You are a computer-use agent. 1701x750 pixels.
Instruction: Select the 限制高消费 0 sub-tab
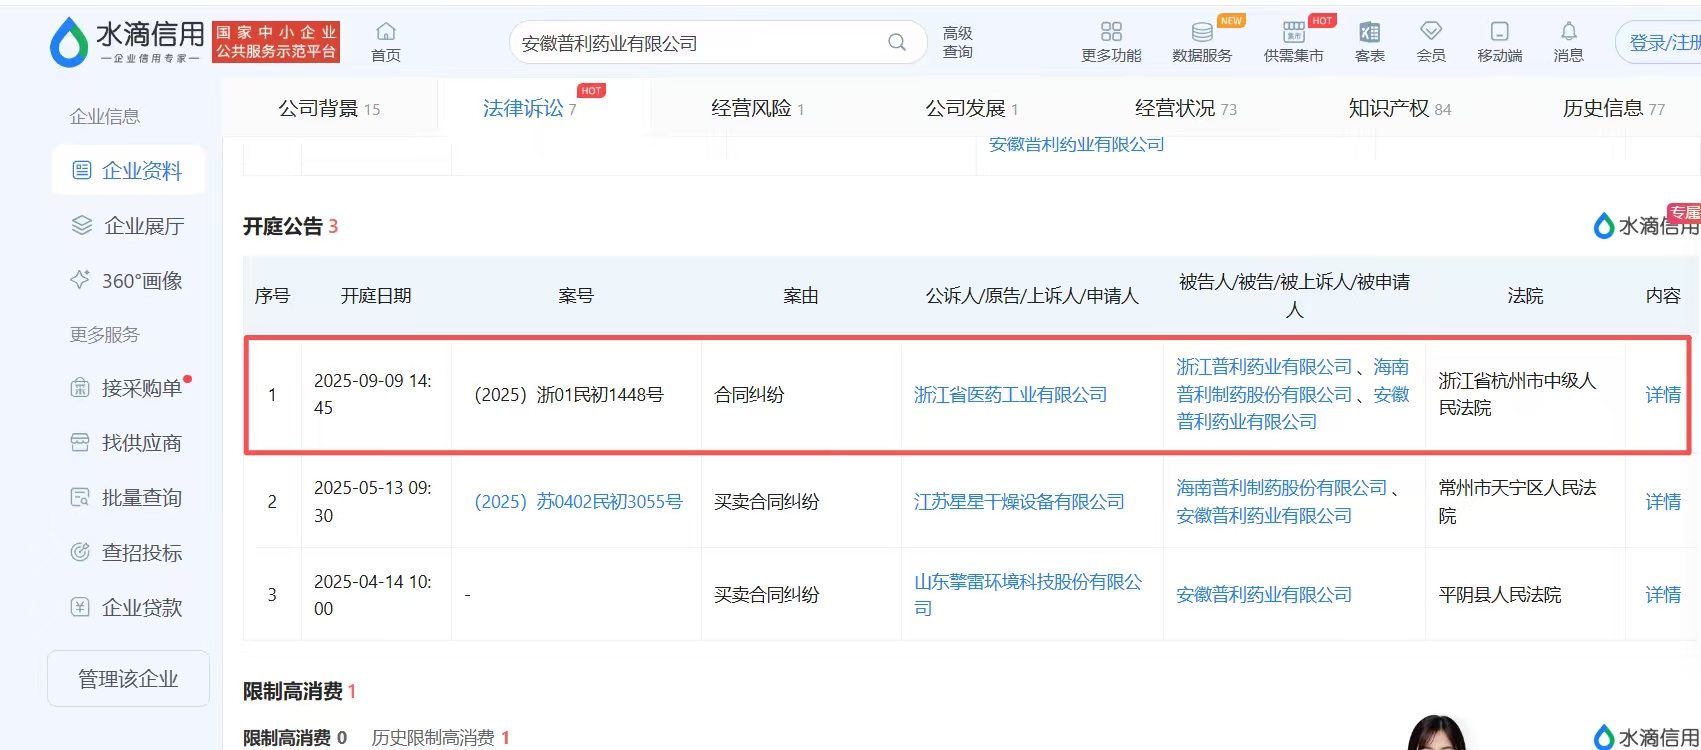tap(295, 738)
